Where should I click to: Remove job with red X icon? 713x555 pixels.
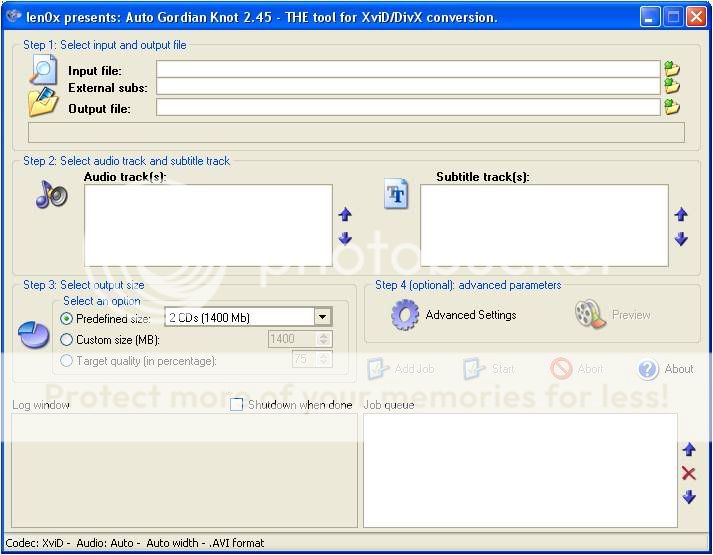tap(688, 473)
